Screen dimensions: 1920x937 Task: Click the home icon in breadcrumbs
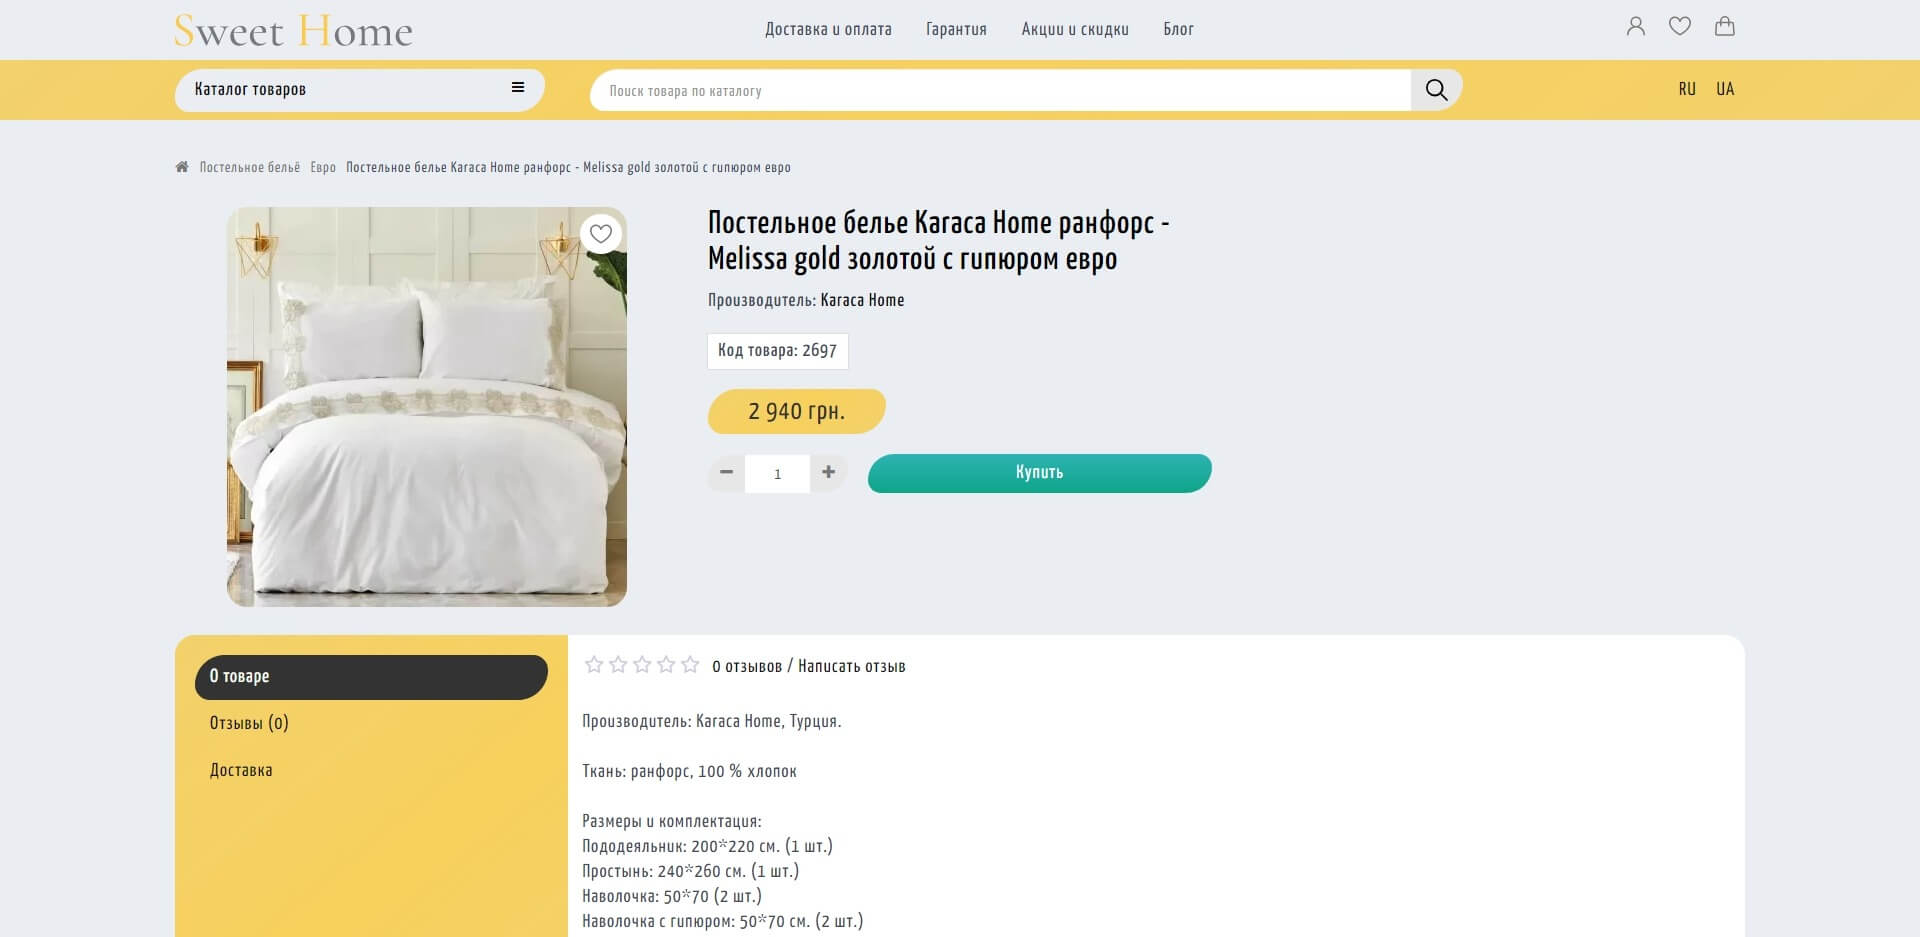pos(182,167)
